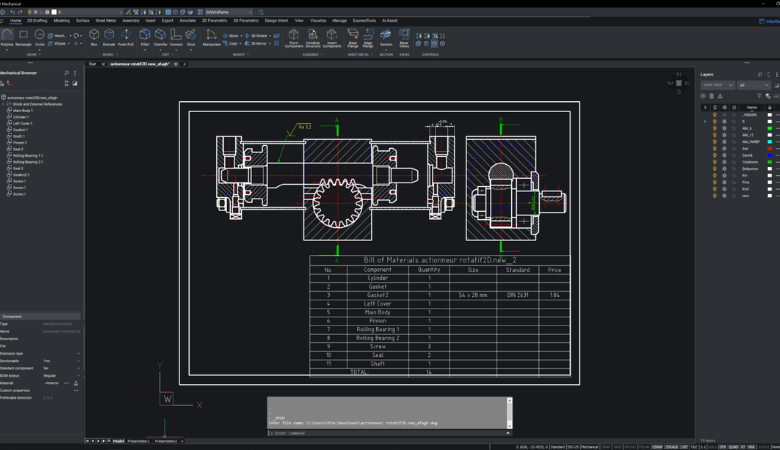Search in the Mechanical Browser panel
780x450 pixels.
(x=67, y=73)
